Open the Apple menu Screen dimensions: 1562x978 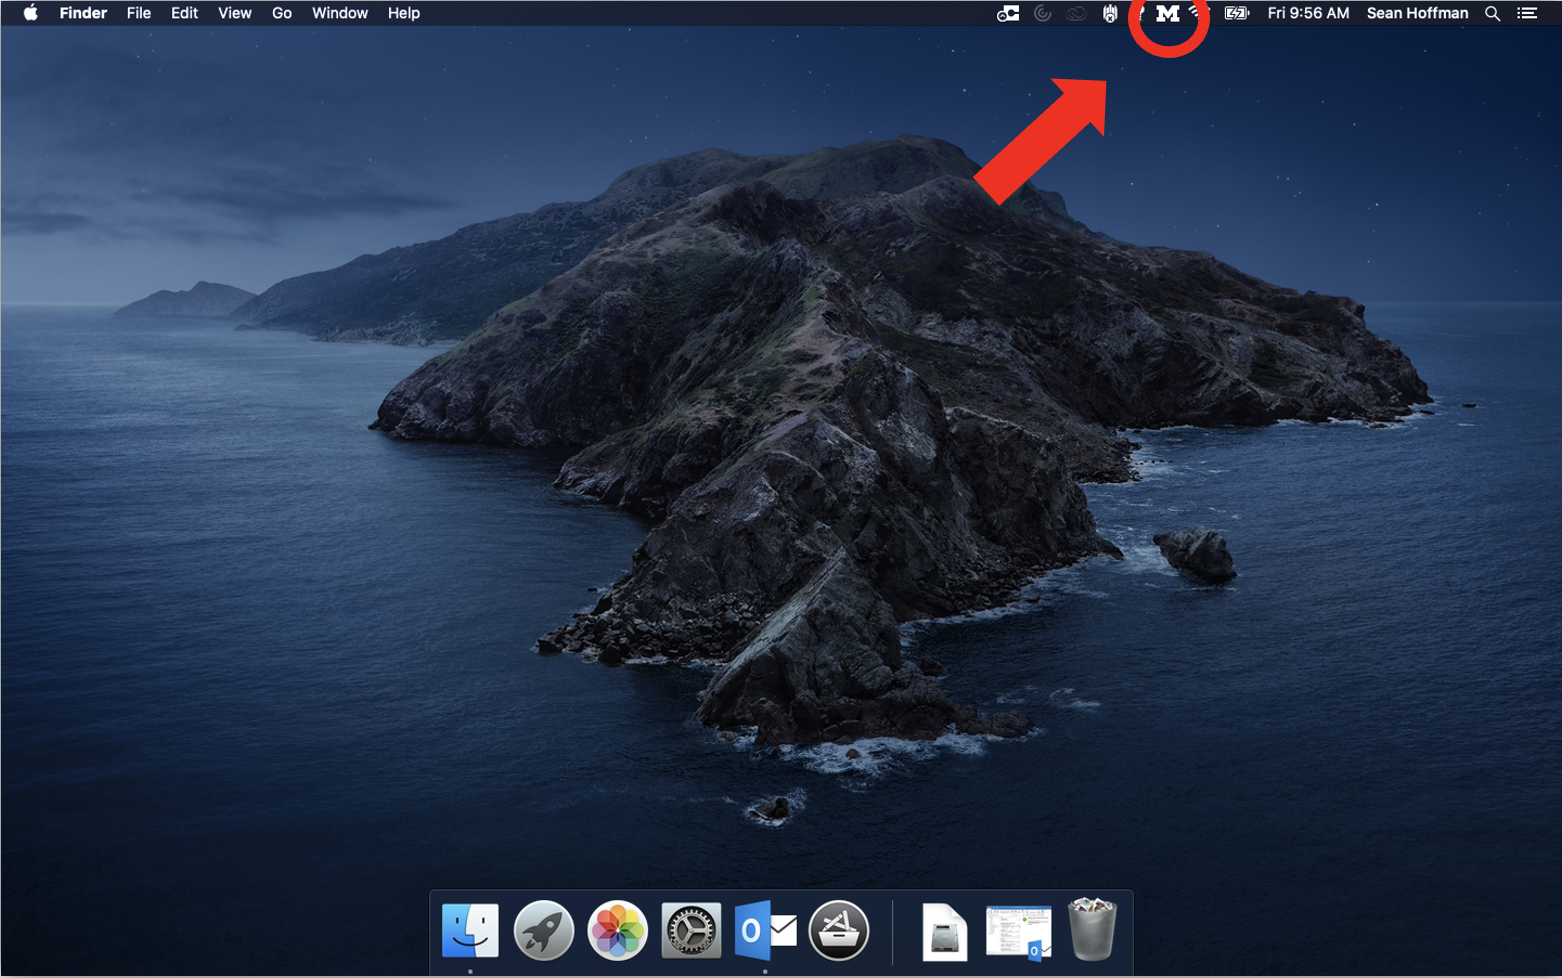tap(30, 13)
